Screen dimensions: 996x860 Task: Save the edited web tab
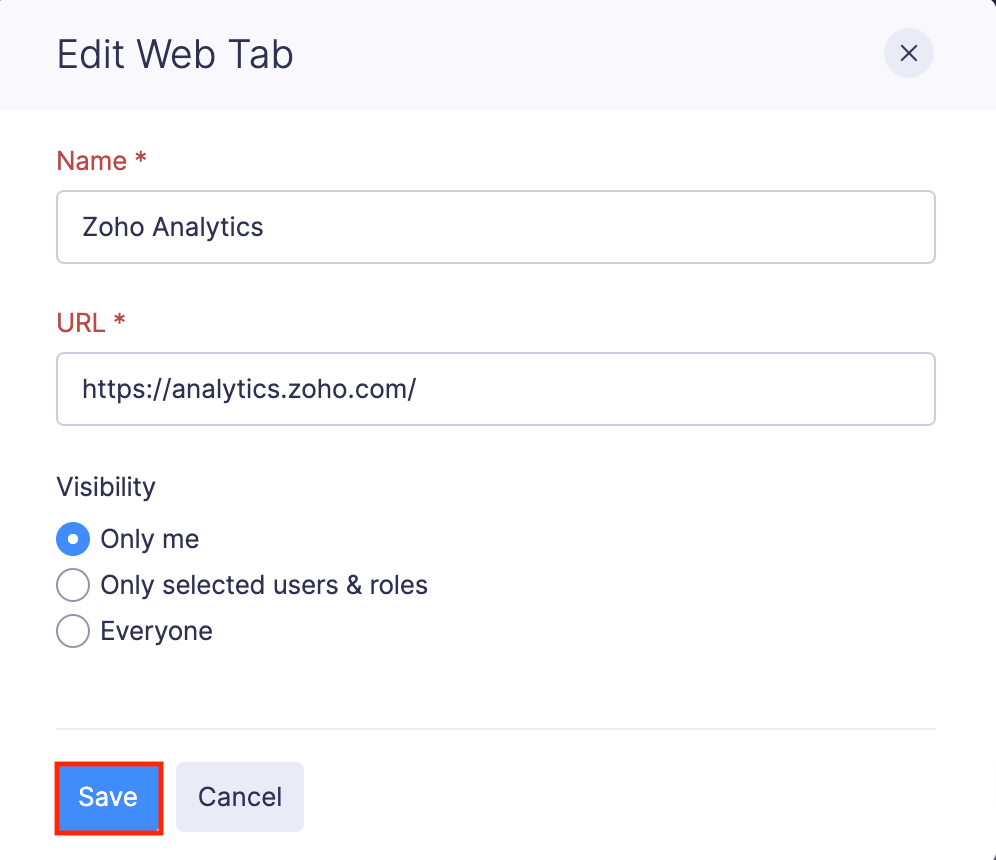point(108,797)
